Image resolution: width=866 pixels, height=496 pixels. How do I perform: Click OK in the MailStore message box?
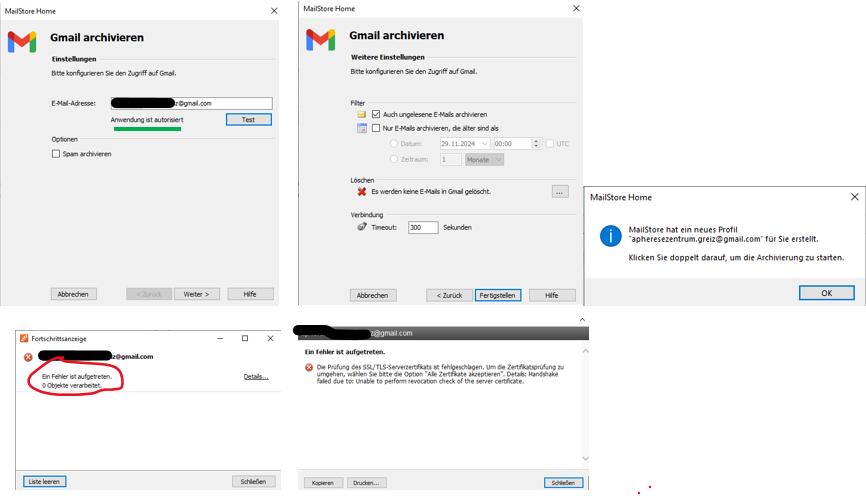pos(826,293)
